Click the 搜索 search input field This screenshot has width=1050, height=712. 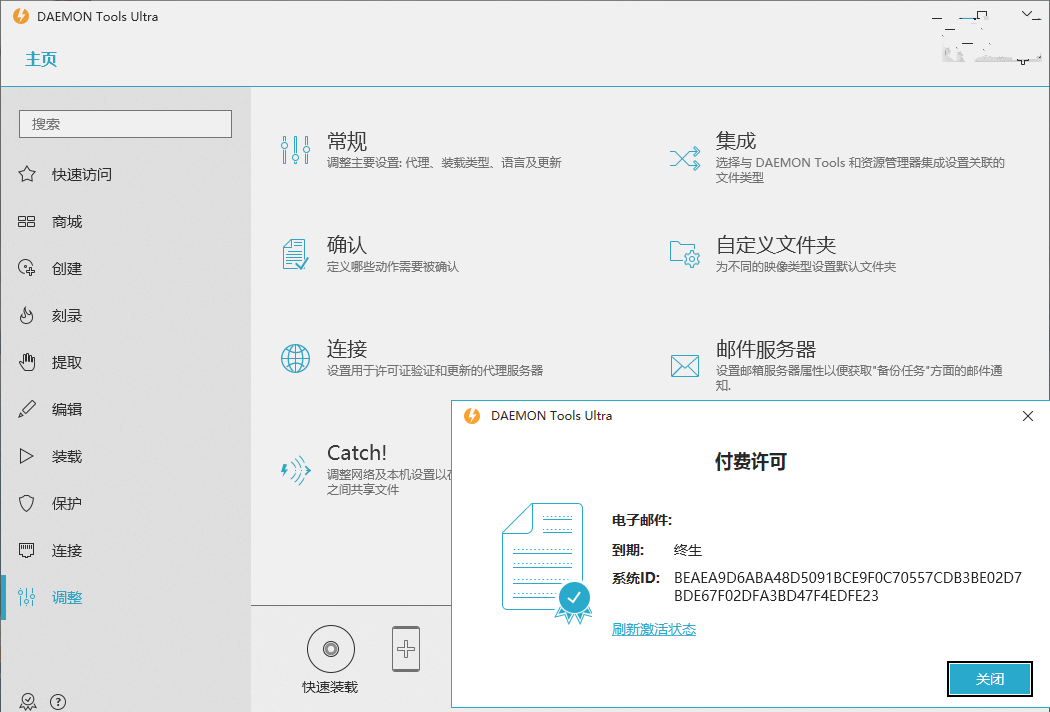click(x=125, y=124)
